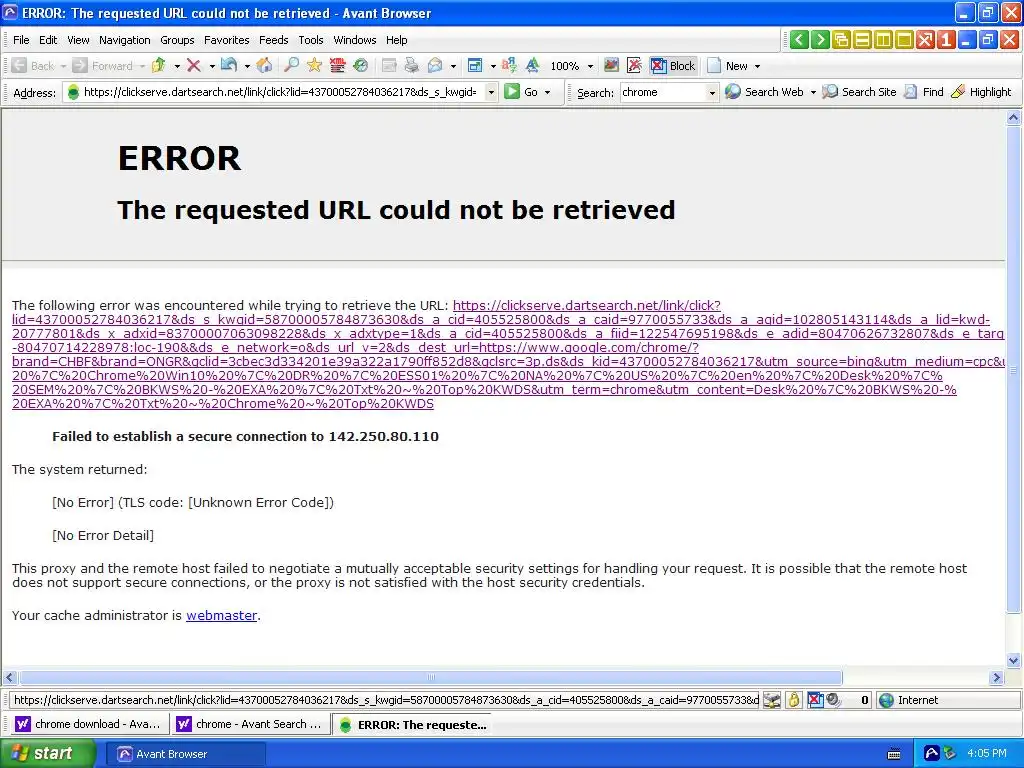Click the speaker sound icon in status bar
Screen dimensions: 1024x768
[833, 700]
